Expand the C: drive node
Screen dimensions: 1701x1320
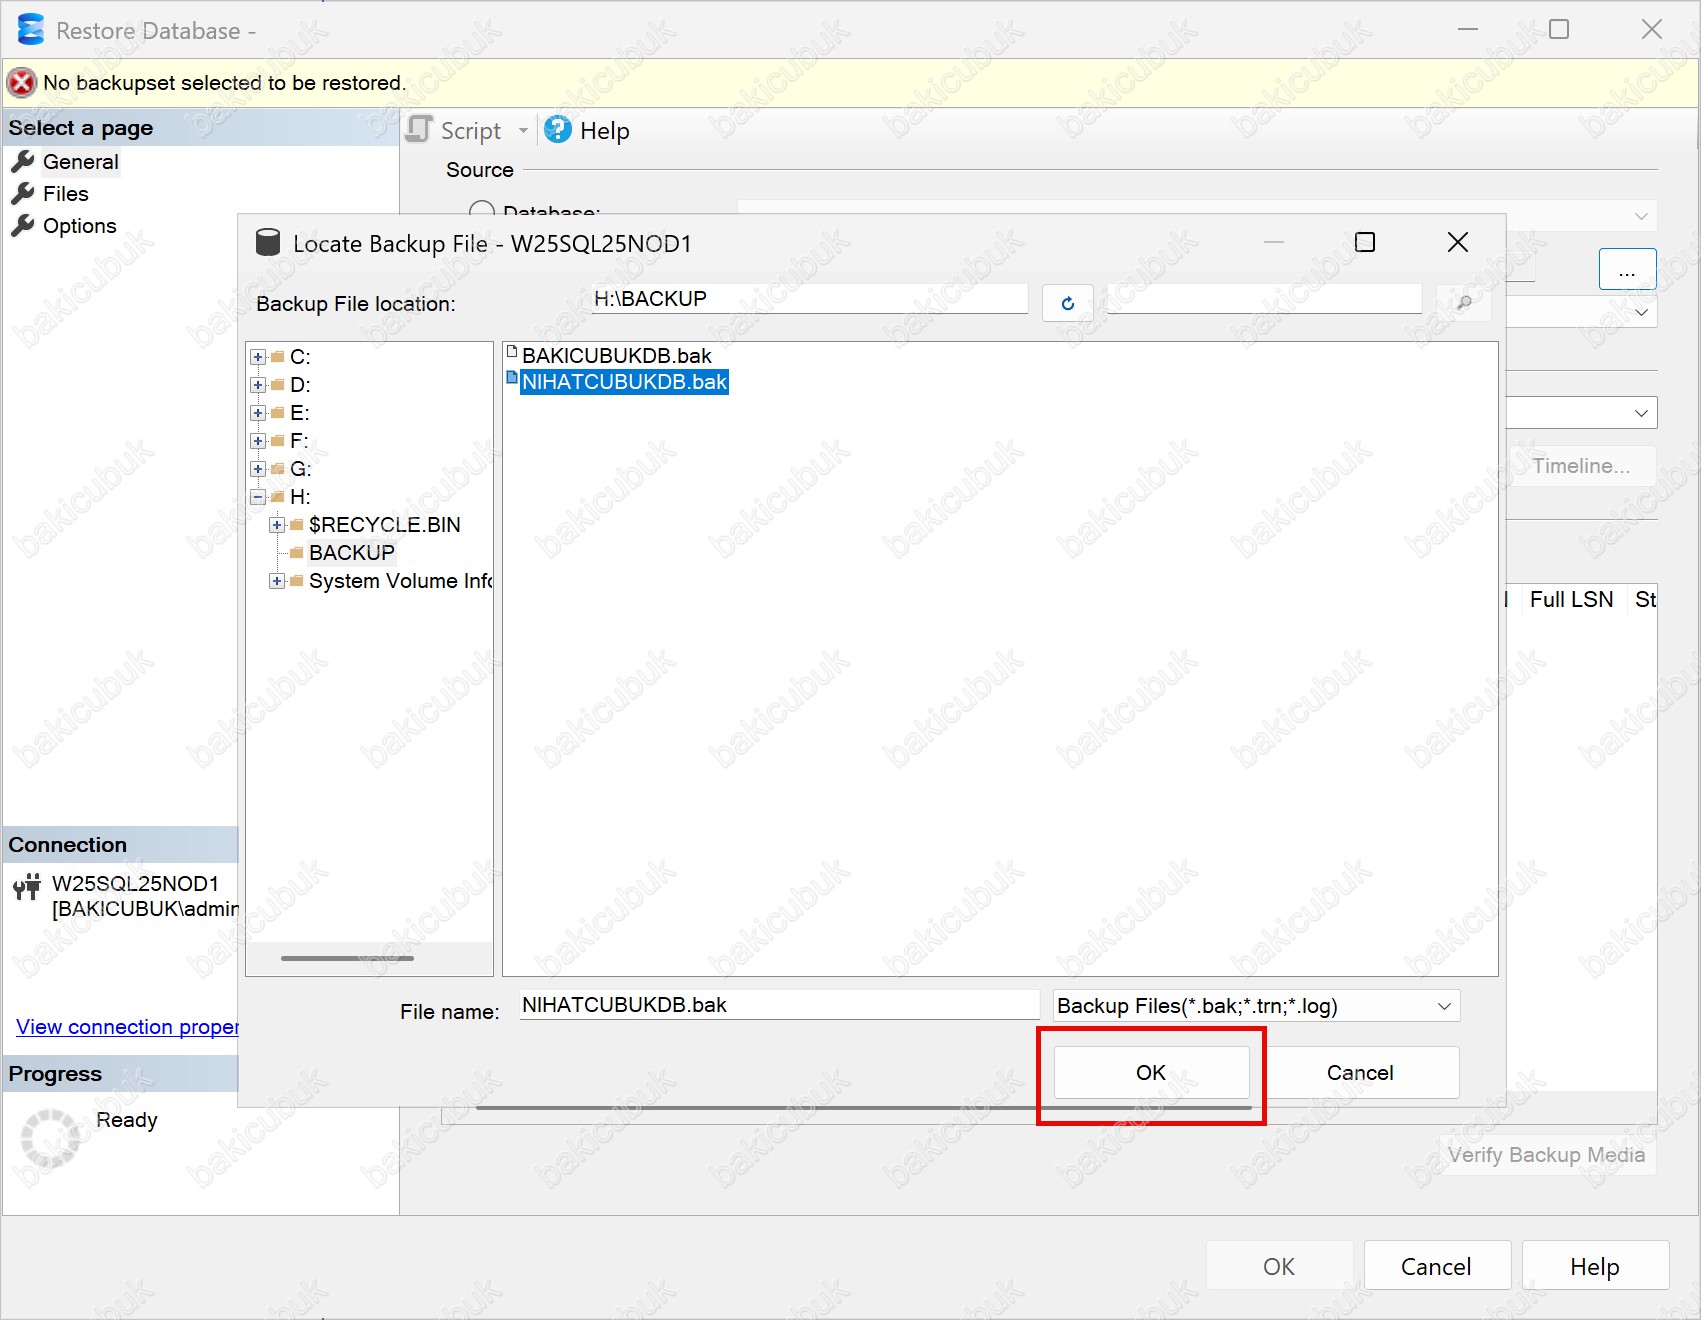(x=258, y=357)
